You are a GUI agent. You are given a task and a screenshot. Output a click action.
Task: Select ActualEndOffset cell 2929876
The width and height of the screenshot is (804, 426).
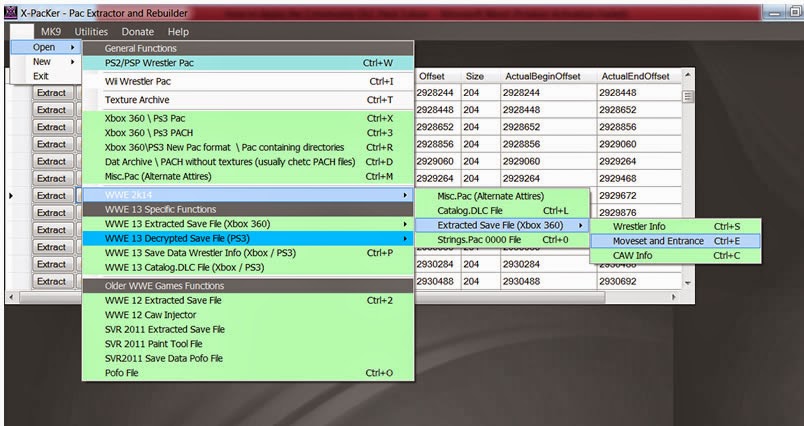(x=639, y=213)
